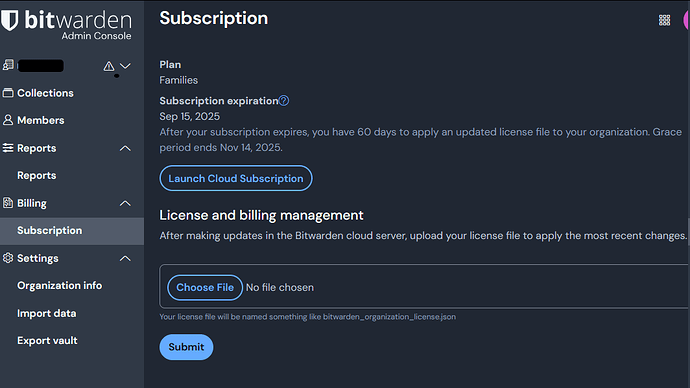Click the organization warning triangle icon
Screen dimensions: 690x388
coord(109,66)
